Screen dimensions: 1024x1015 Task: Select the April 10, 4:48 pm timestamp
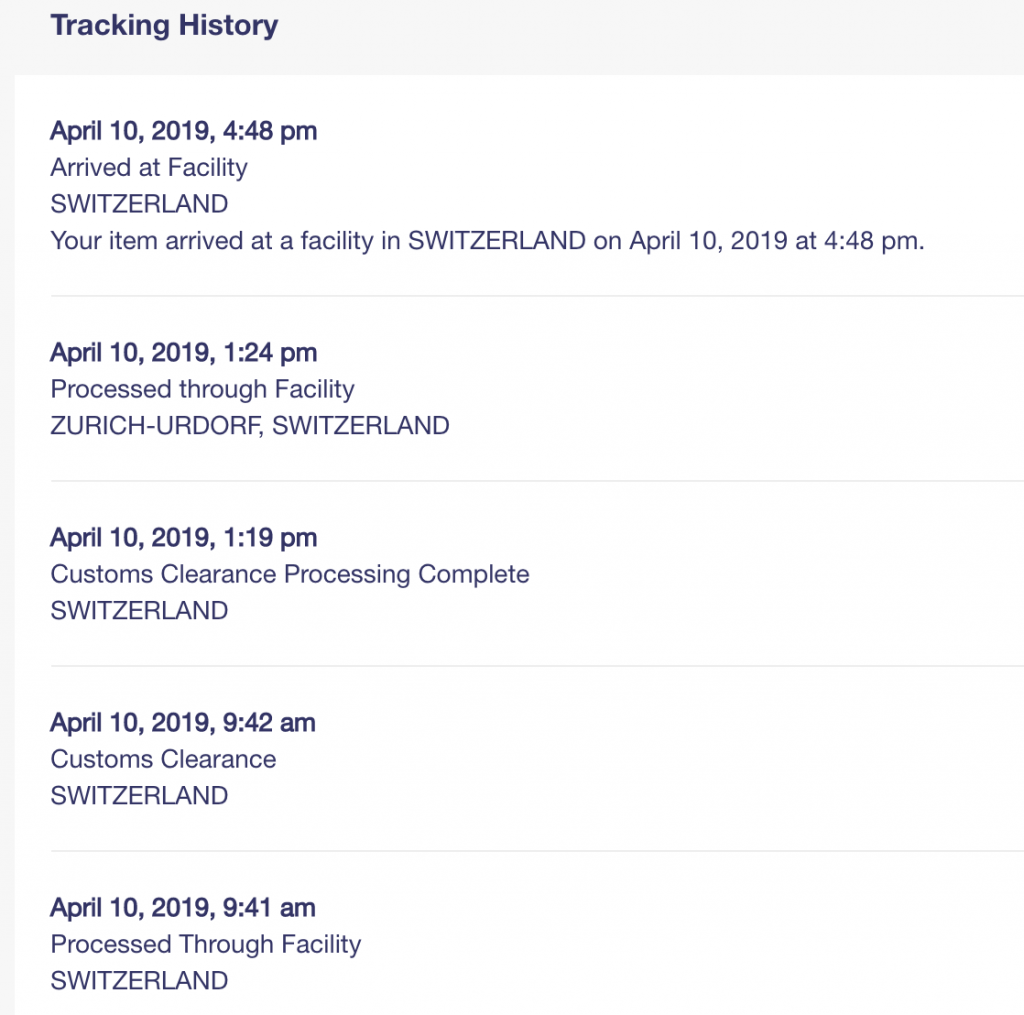coord(183,130)
